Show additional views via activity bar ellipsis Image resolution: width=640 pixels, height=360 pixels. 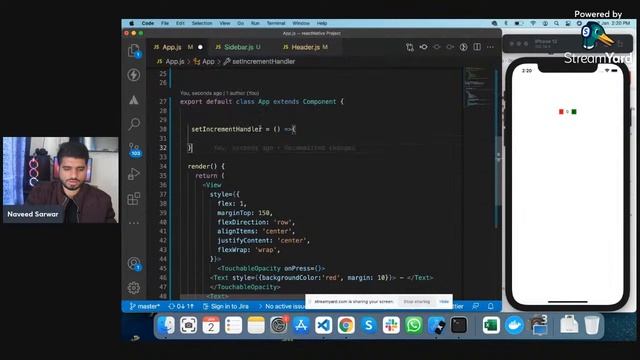[134, 223]
